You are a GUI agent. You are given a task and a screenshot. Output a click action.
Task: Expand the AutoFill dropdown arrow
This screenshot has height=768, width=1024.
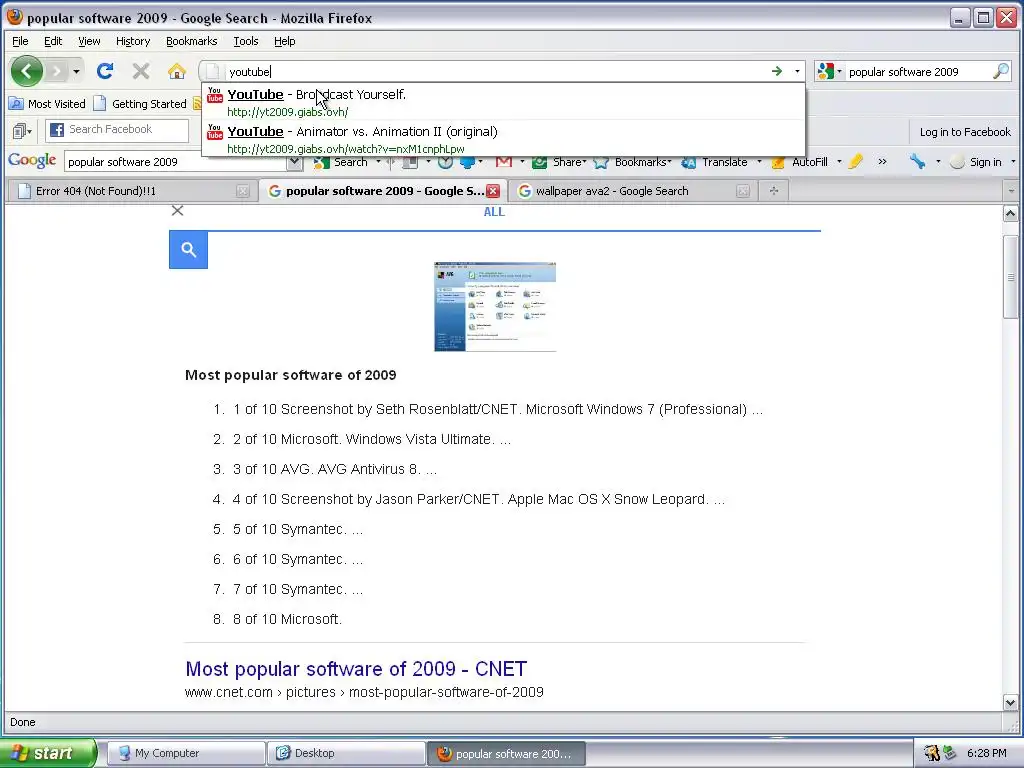click(839, 162)
